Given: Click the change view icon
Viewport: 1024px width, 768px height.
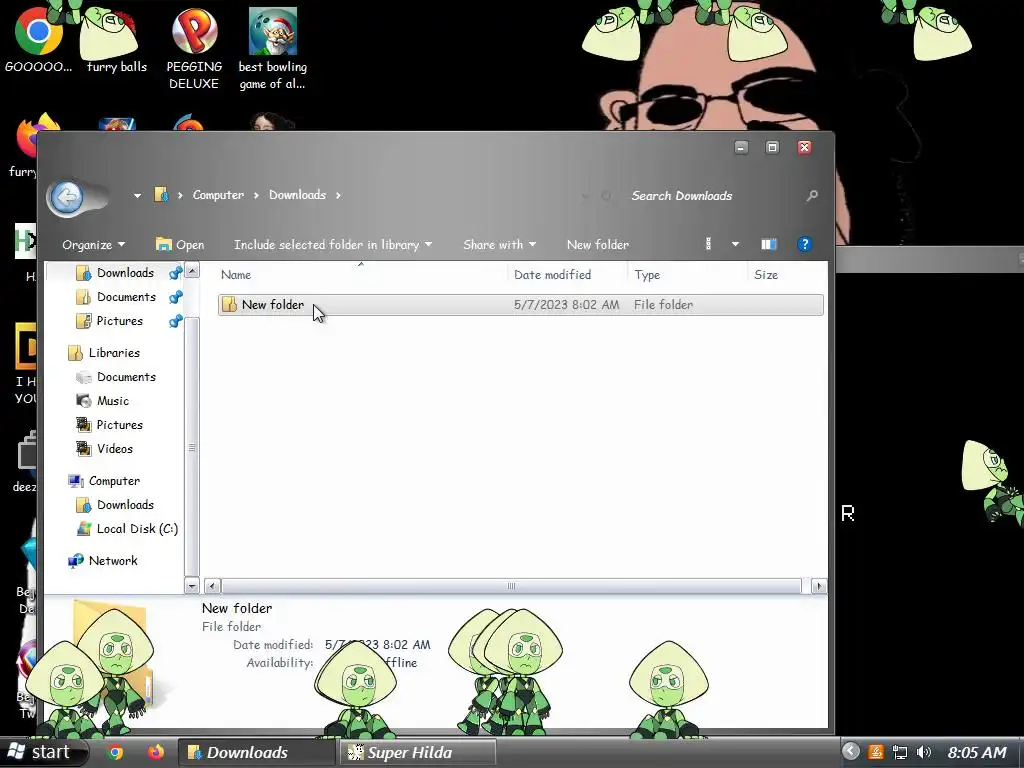Looking at the screenshot, I should pos(709,244).
